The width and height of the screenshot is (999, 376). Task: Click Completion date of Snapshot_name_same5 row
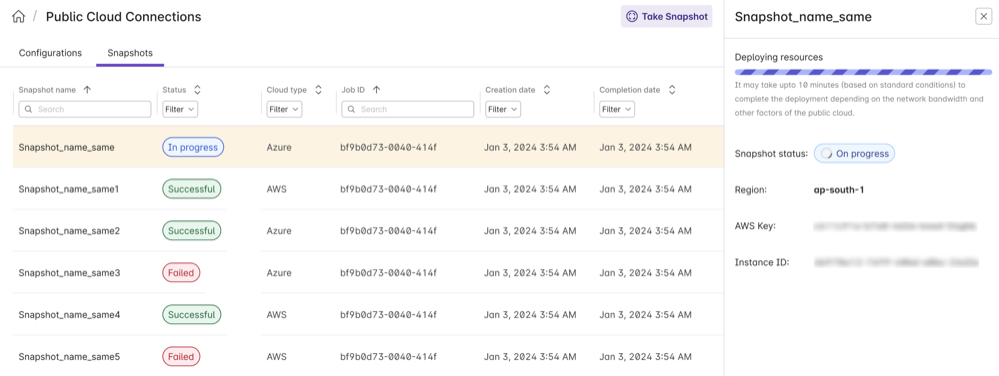point(645,357)
